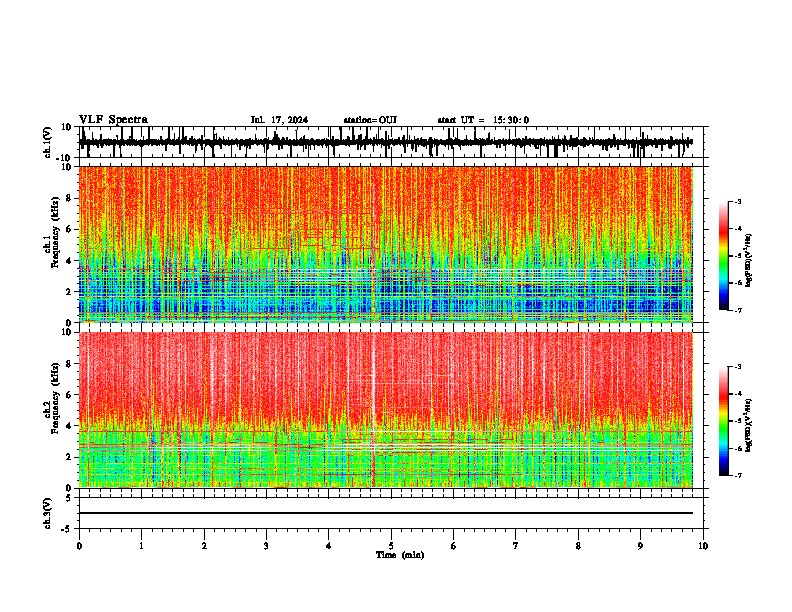This screenshot has width=792, height=612.
Task: Click the "4" tick on time axis
Action: [328, 546]
